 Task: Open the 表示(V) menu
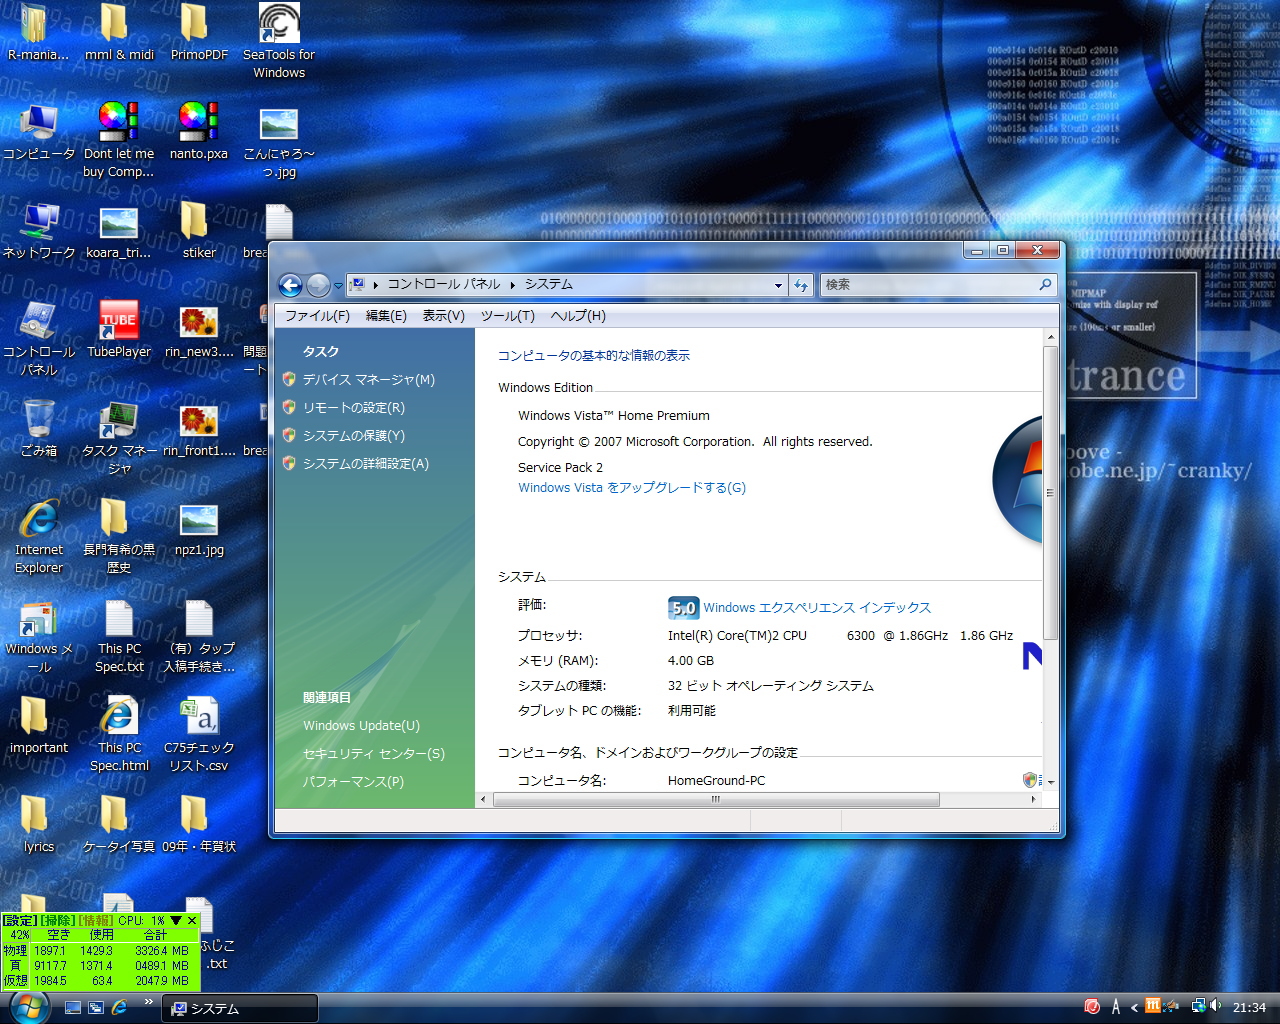tap(444, 316)
